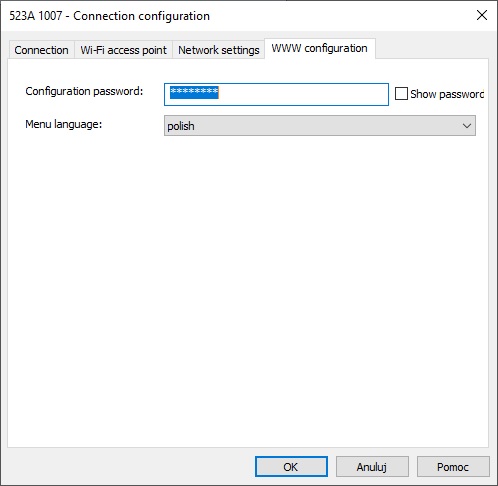Open the Menu language combo box
The image size is (498, 486).
click(320, 126)
